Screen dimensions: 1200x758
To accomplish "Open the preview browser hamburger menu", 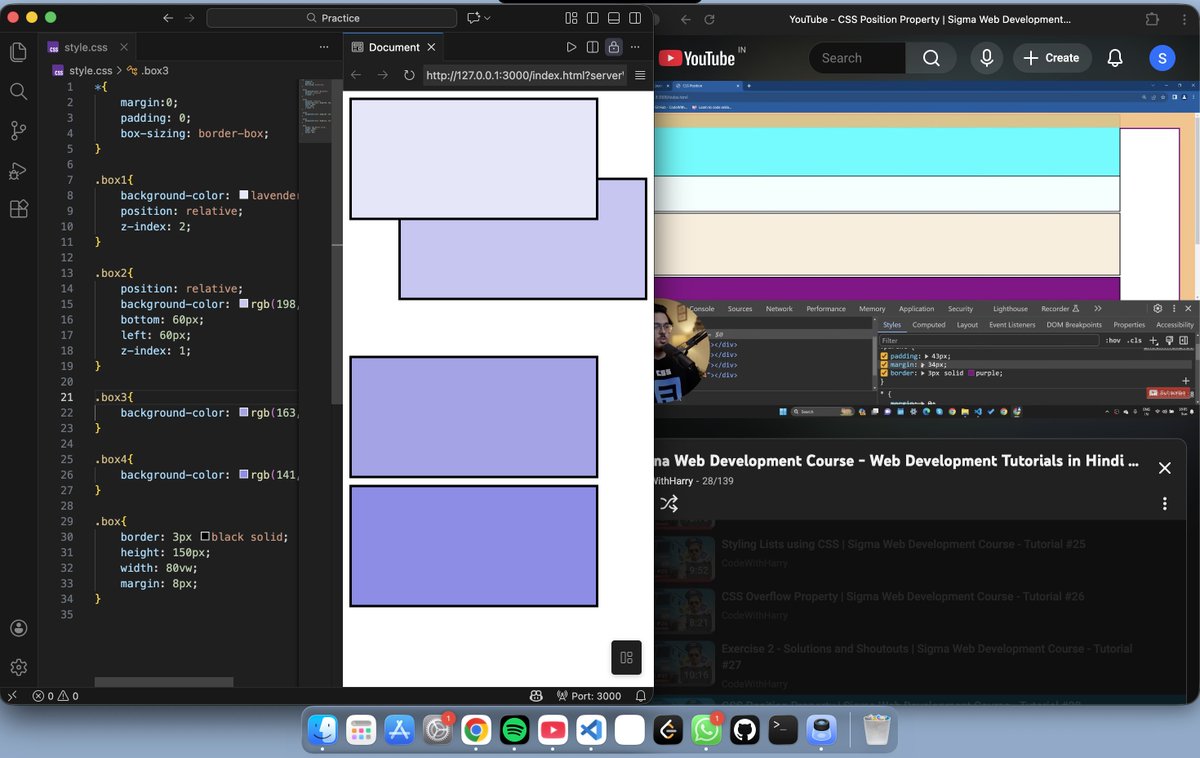I will point(640,75).
